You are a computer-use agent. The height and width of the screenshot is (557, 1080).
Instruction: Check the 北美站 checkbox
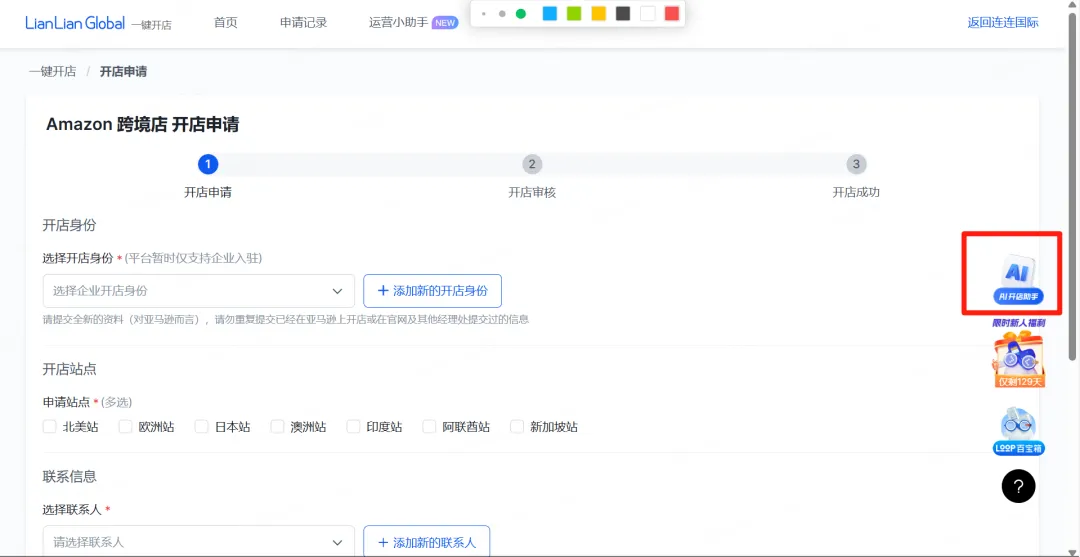50,427
